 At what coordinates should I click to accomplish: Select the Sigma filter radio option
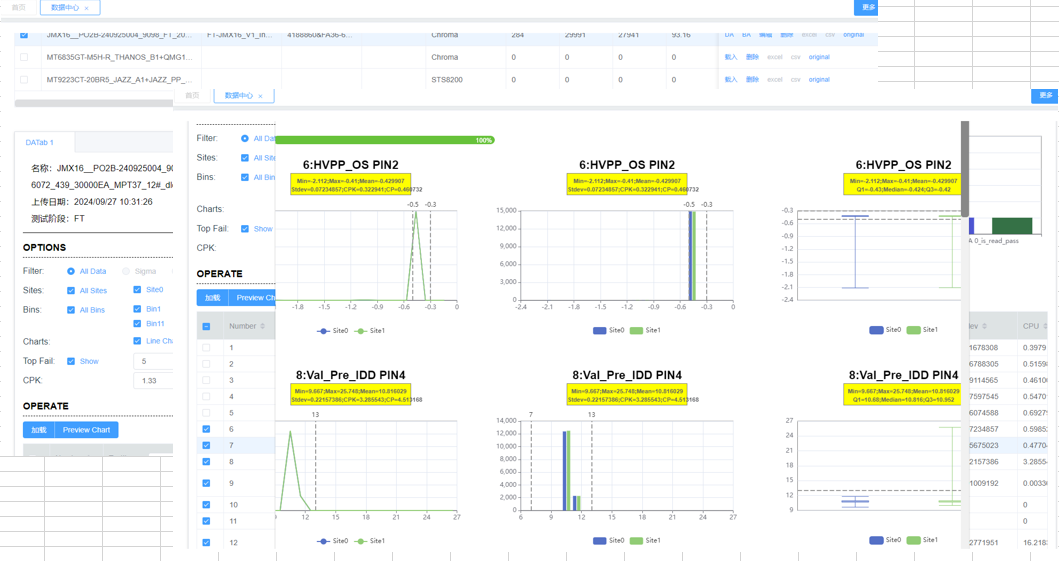[x=126, y=271]
